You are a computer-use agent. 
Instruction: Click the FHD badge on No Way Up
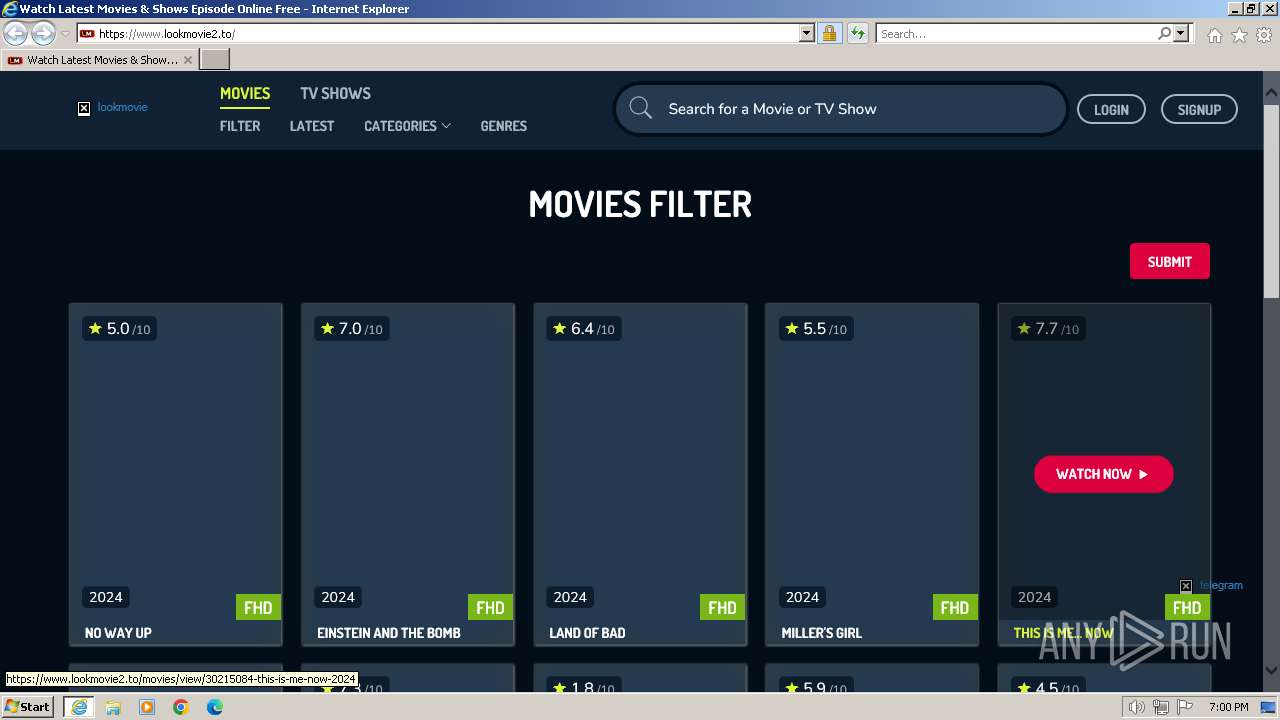(x=258, y=607)
